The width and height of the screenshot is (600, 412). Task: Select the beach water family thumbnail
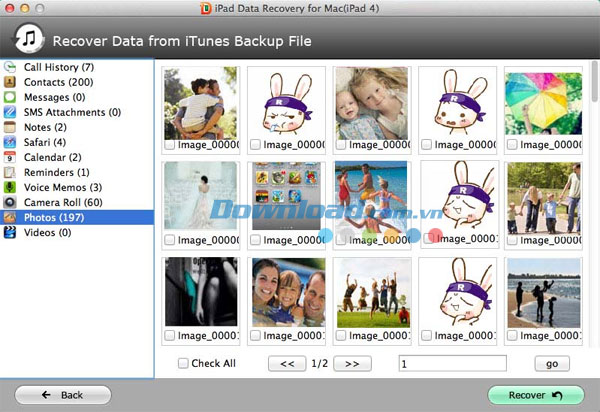pyautogui.click(x=371, y=197)
